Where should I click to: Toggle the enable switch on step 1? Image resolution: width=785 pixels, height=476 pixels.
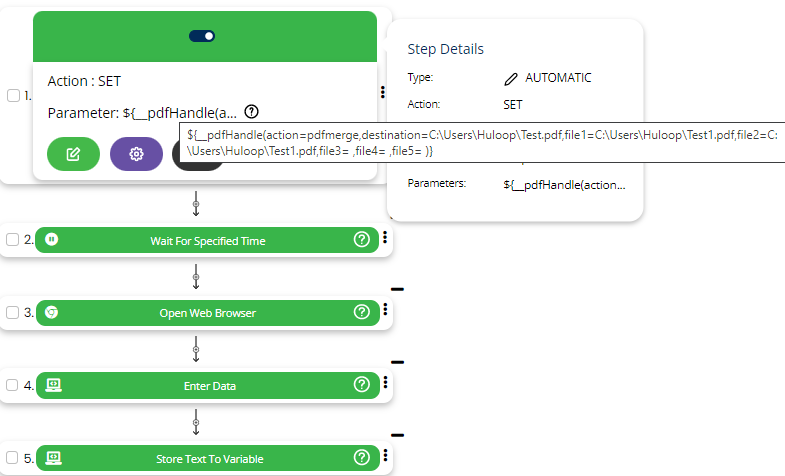(202, 36)
